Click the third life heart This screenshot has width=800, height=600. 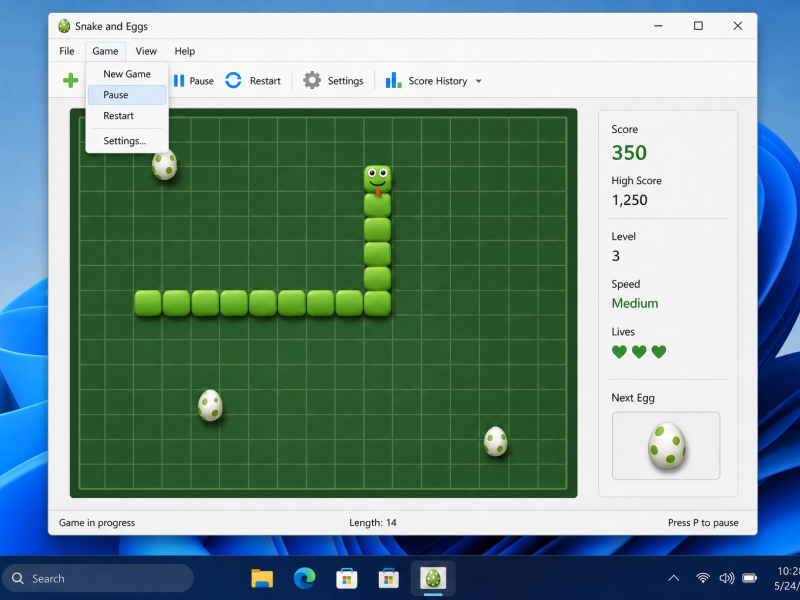tap(659, 352)
